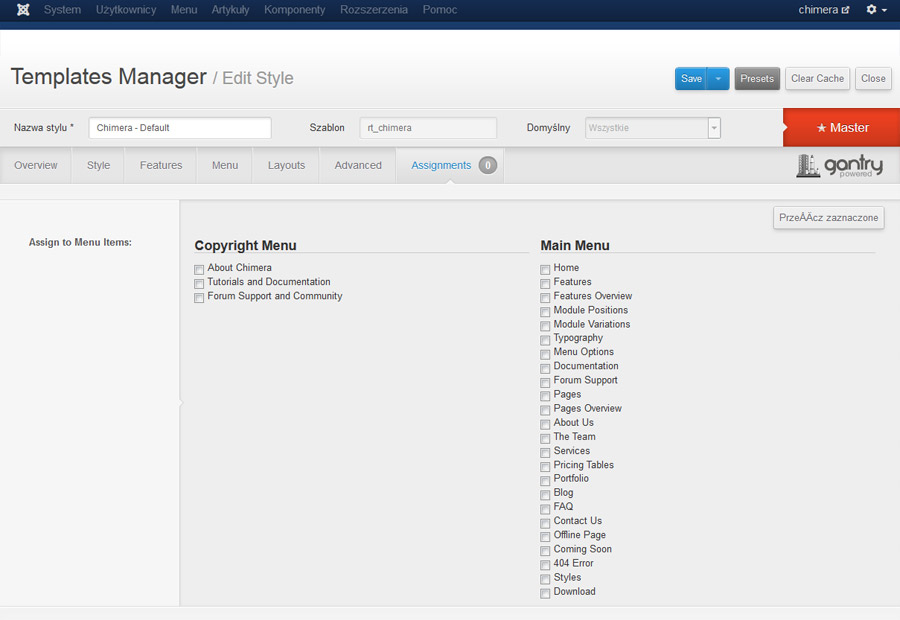This screenshot has width=900, height=620.
Task: Open the Features tab
Action: tap(161, 165)
